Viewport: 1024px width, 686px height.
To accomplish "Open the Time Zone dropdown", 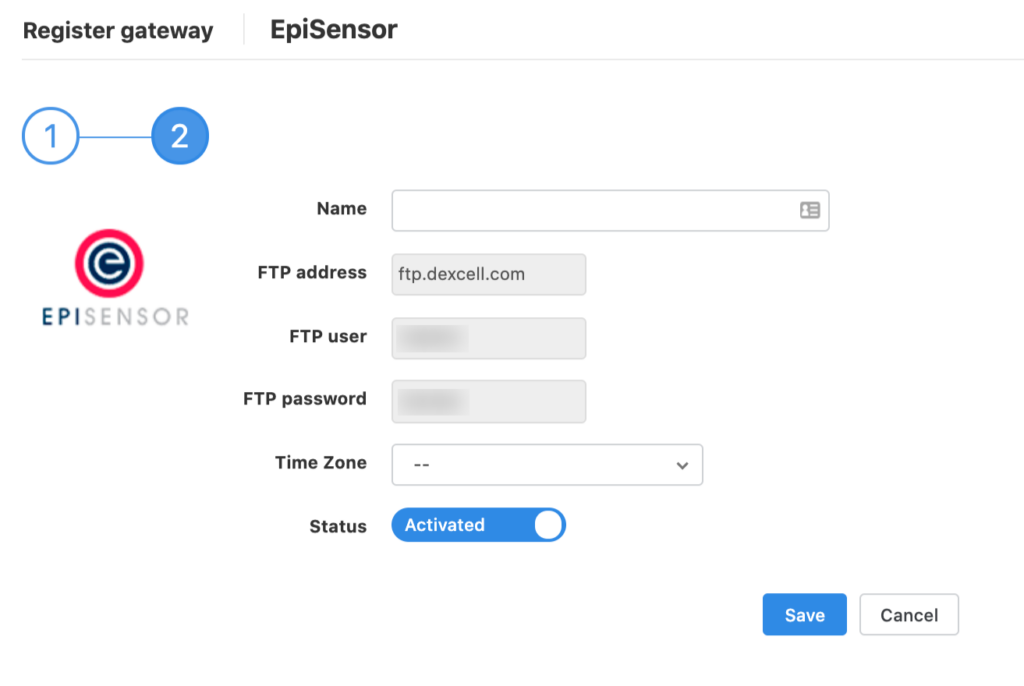I will [547, 465].
